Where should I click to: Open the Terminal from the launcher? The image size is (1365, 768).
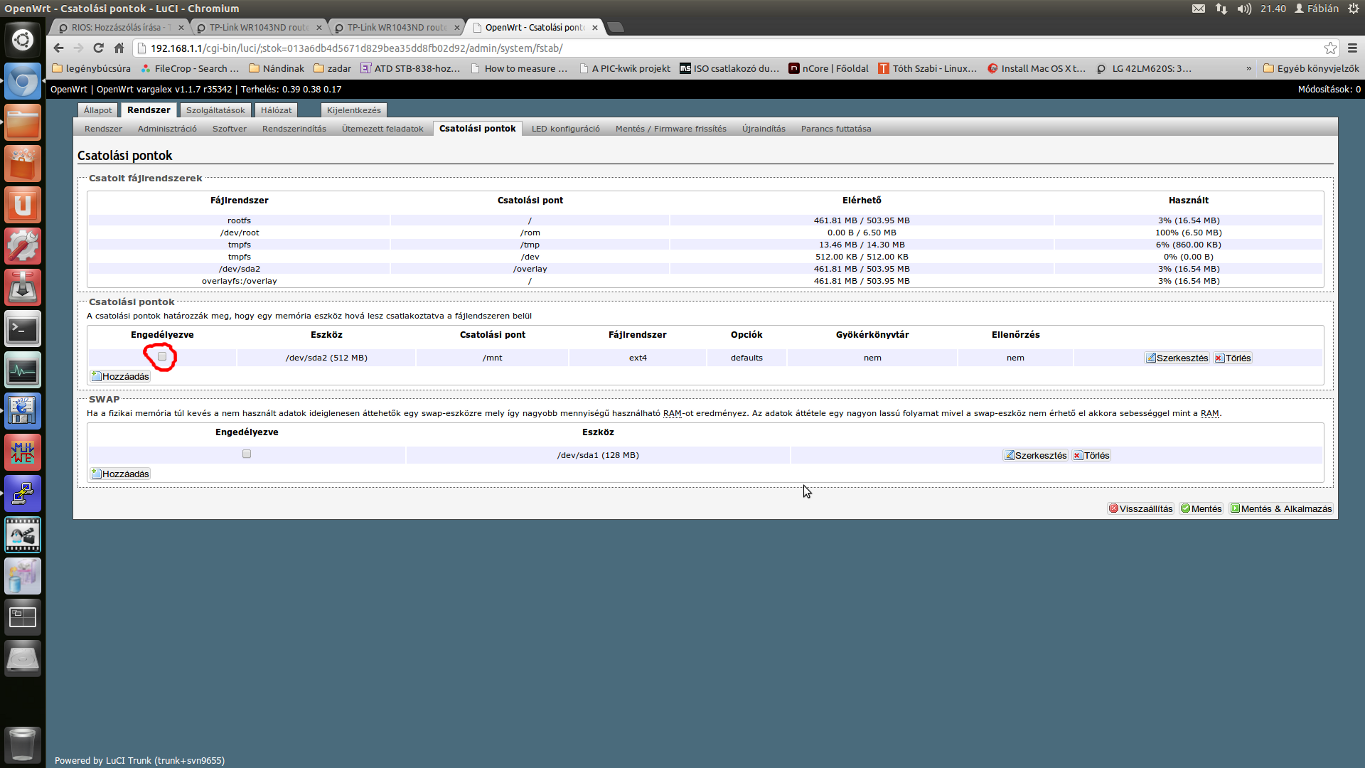(22, 328)
